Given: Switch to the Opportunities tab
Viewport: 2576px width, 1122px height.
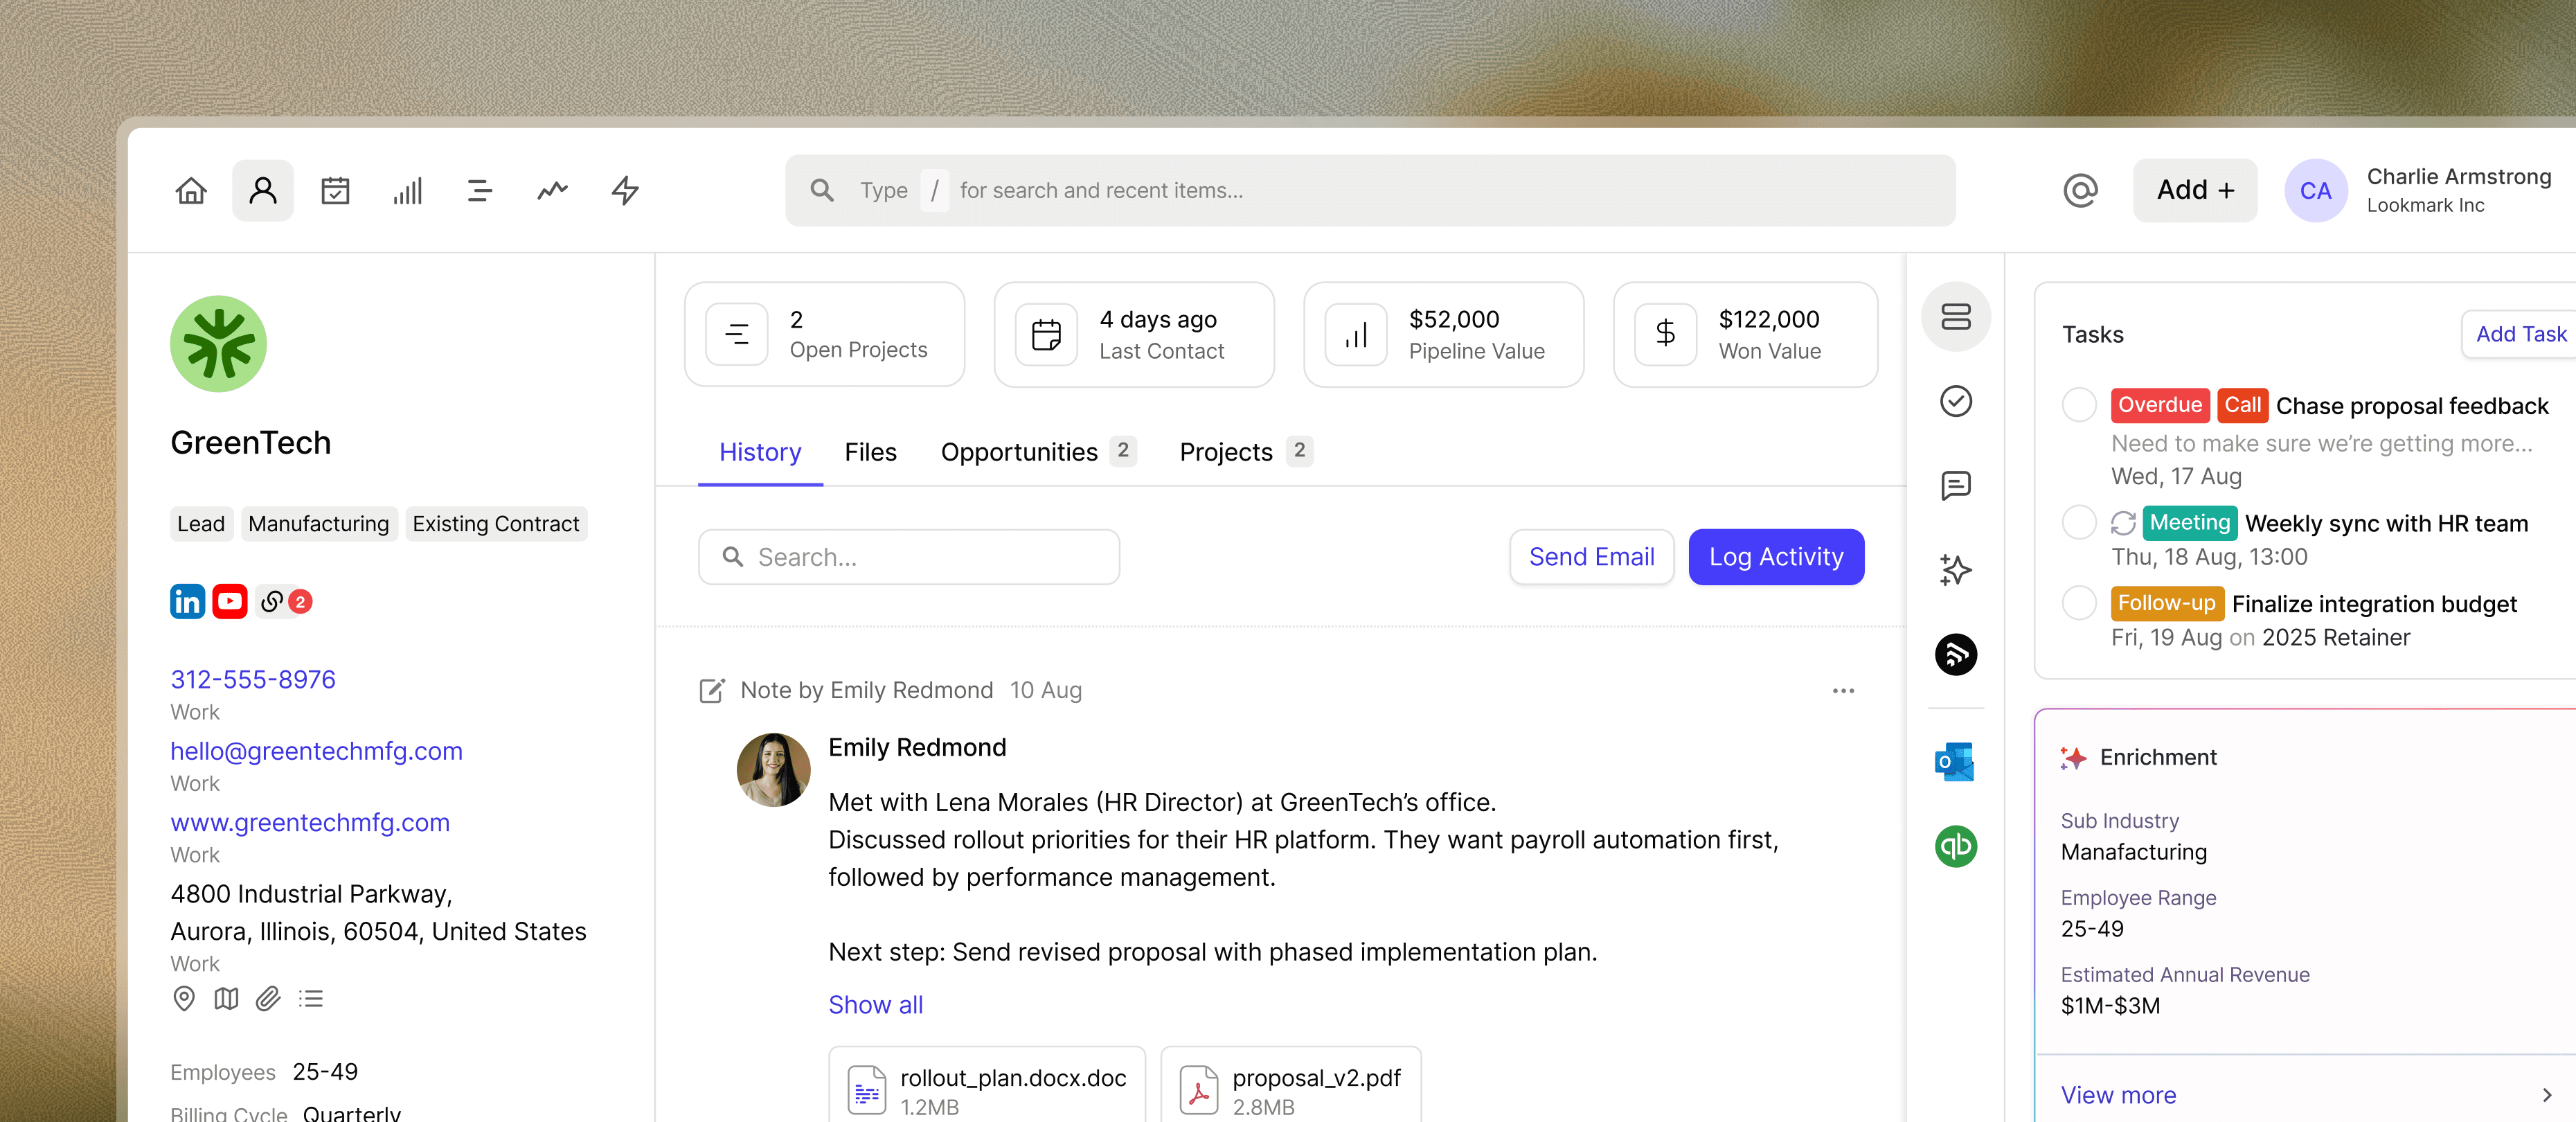Looking at the screenshot, I should point(1019,452).
